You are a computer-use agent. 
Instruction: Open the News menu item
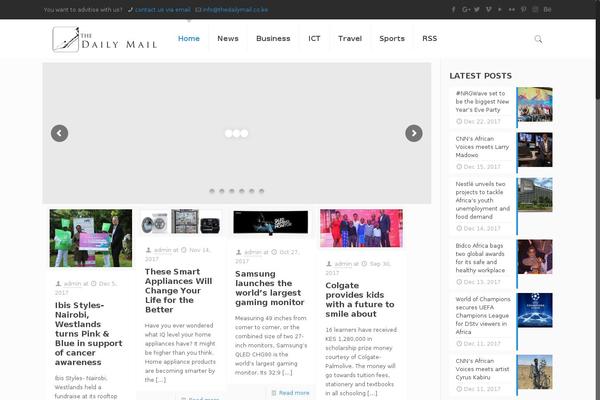pyautogui.click(x=228, y=39)
